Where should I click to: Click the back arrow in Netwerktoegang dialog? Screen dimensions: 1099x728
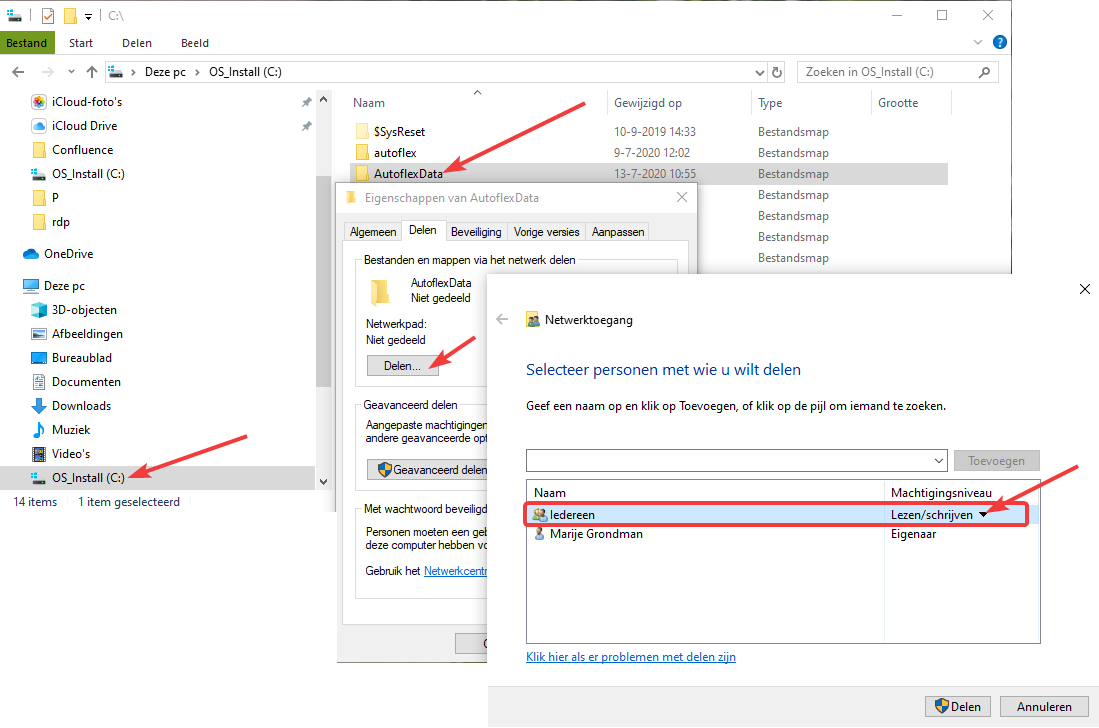pos(503,320)
